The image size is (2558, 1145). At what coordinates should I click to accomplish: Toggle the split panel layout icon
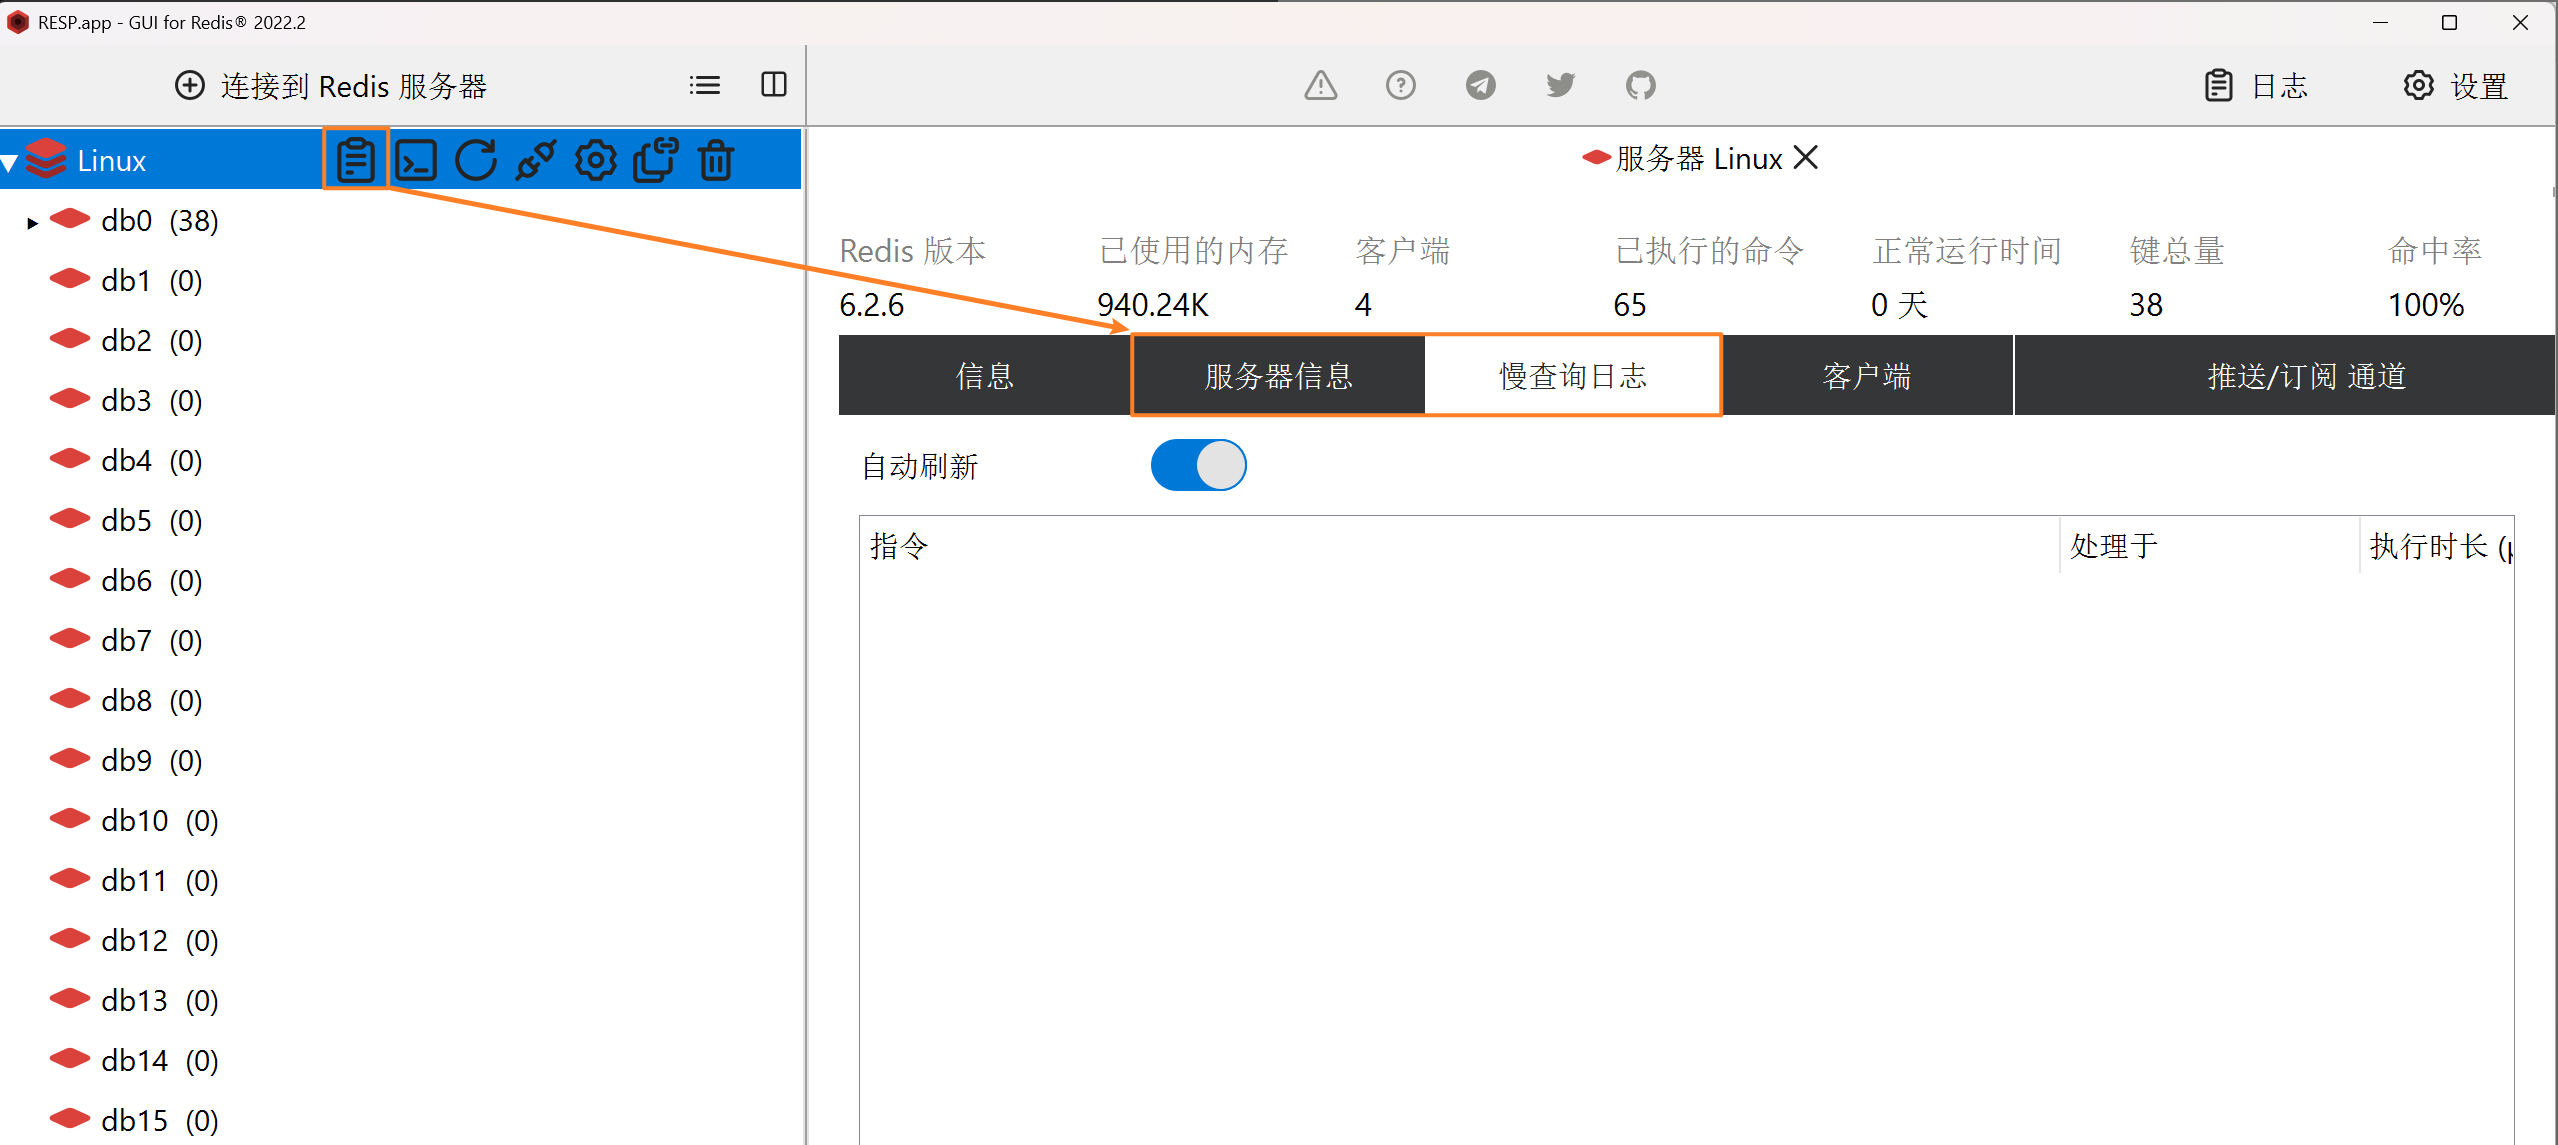pyautogui.click(x=774, y=85)
